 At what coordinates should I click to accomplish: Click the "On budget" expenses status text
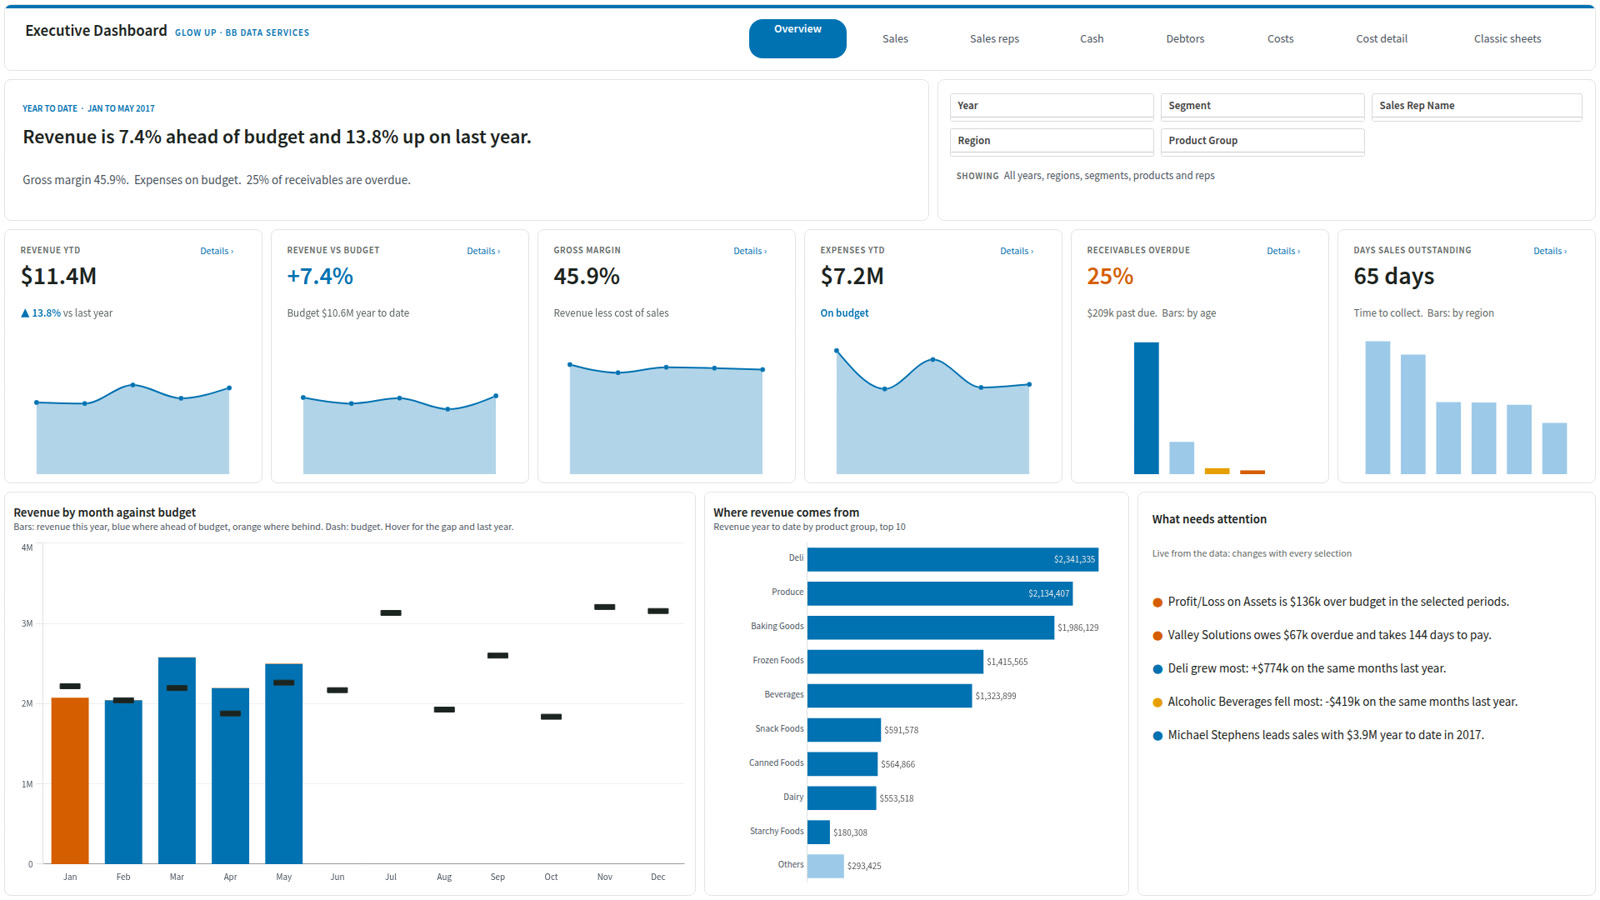(844, 313)
